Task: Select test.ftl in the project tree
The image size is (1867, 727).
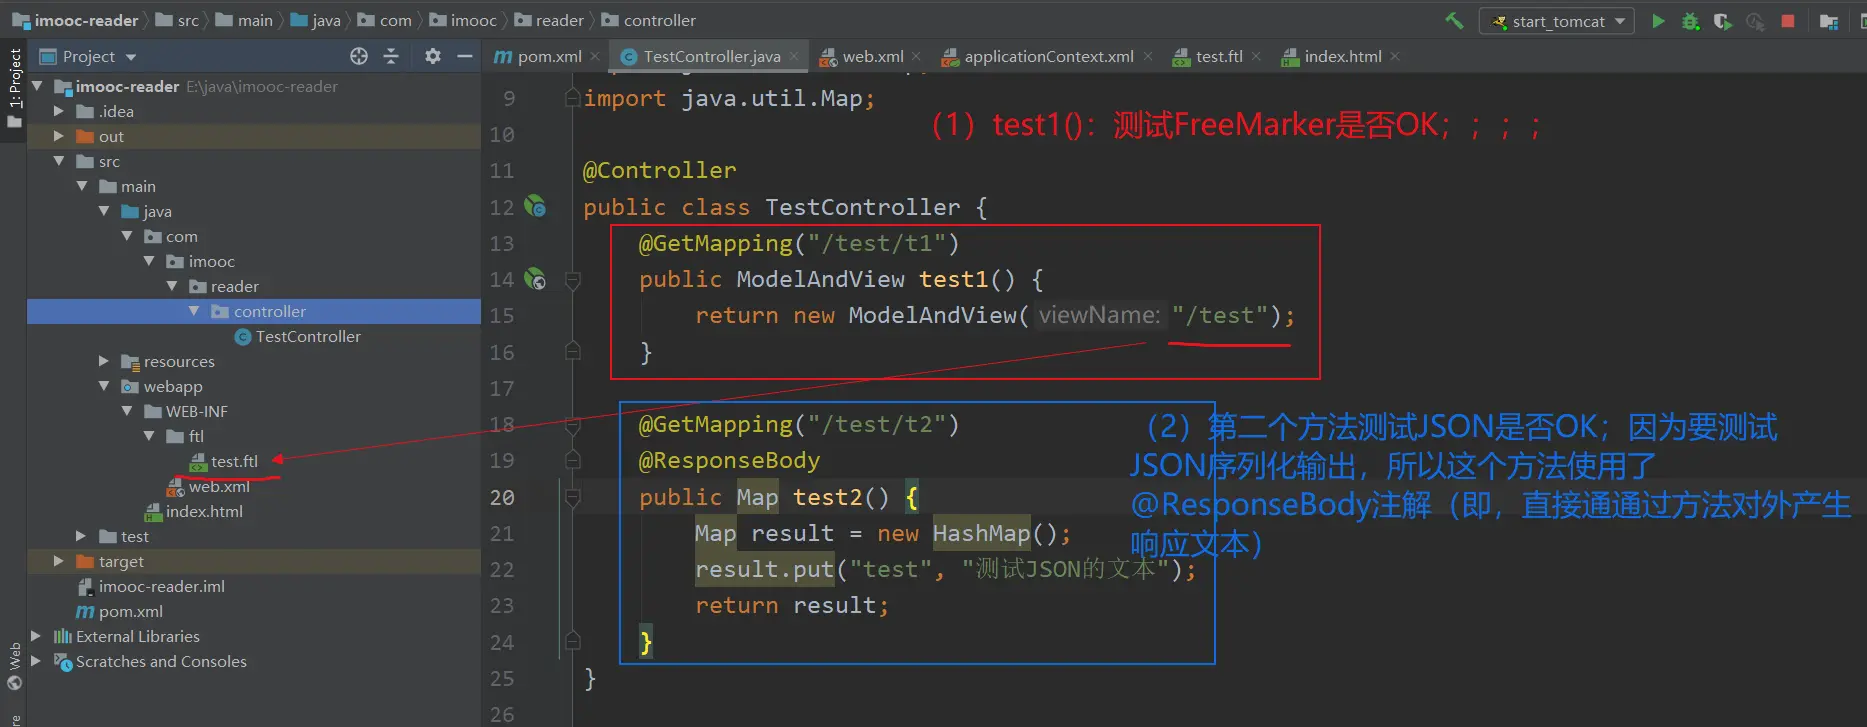Action: (234, 461)
